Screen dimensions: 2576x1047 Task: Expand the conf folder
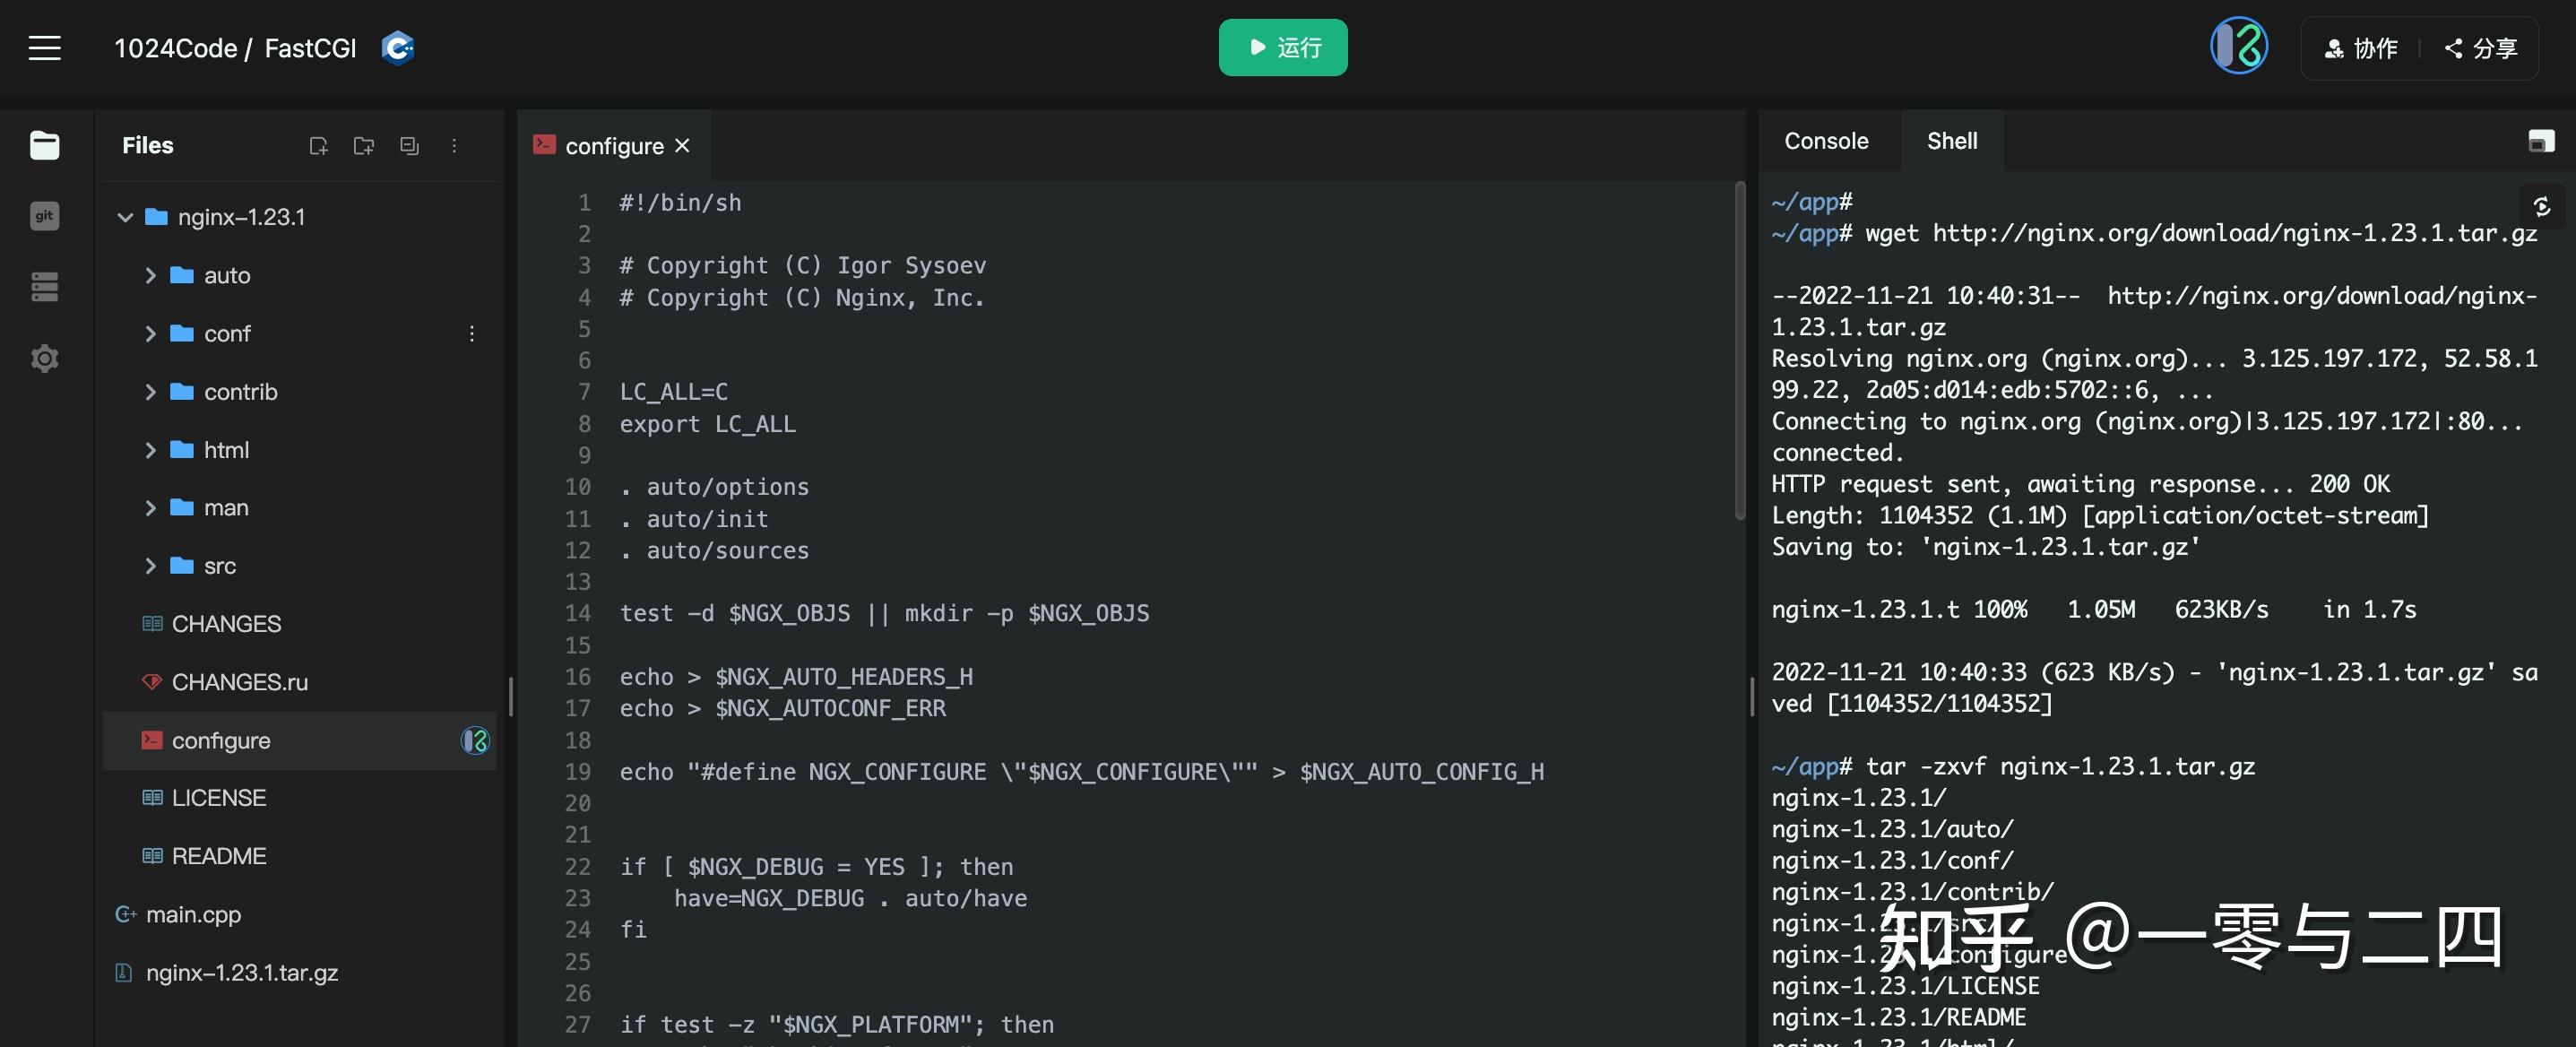point(150,333)
